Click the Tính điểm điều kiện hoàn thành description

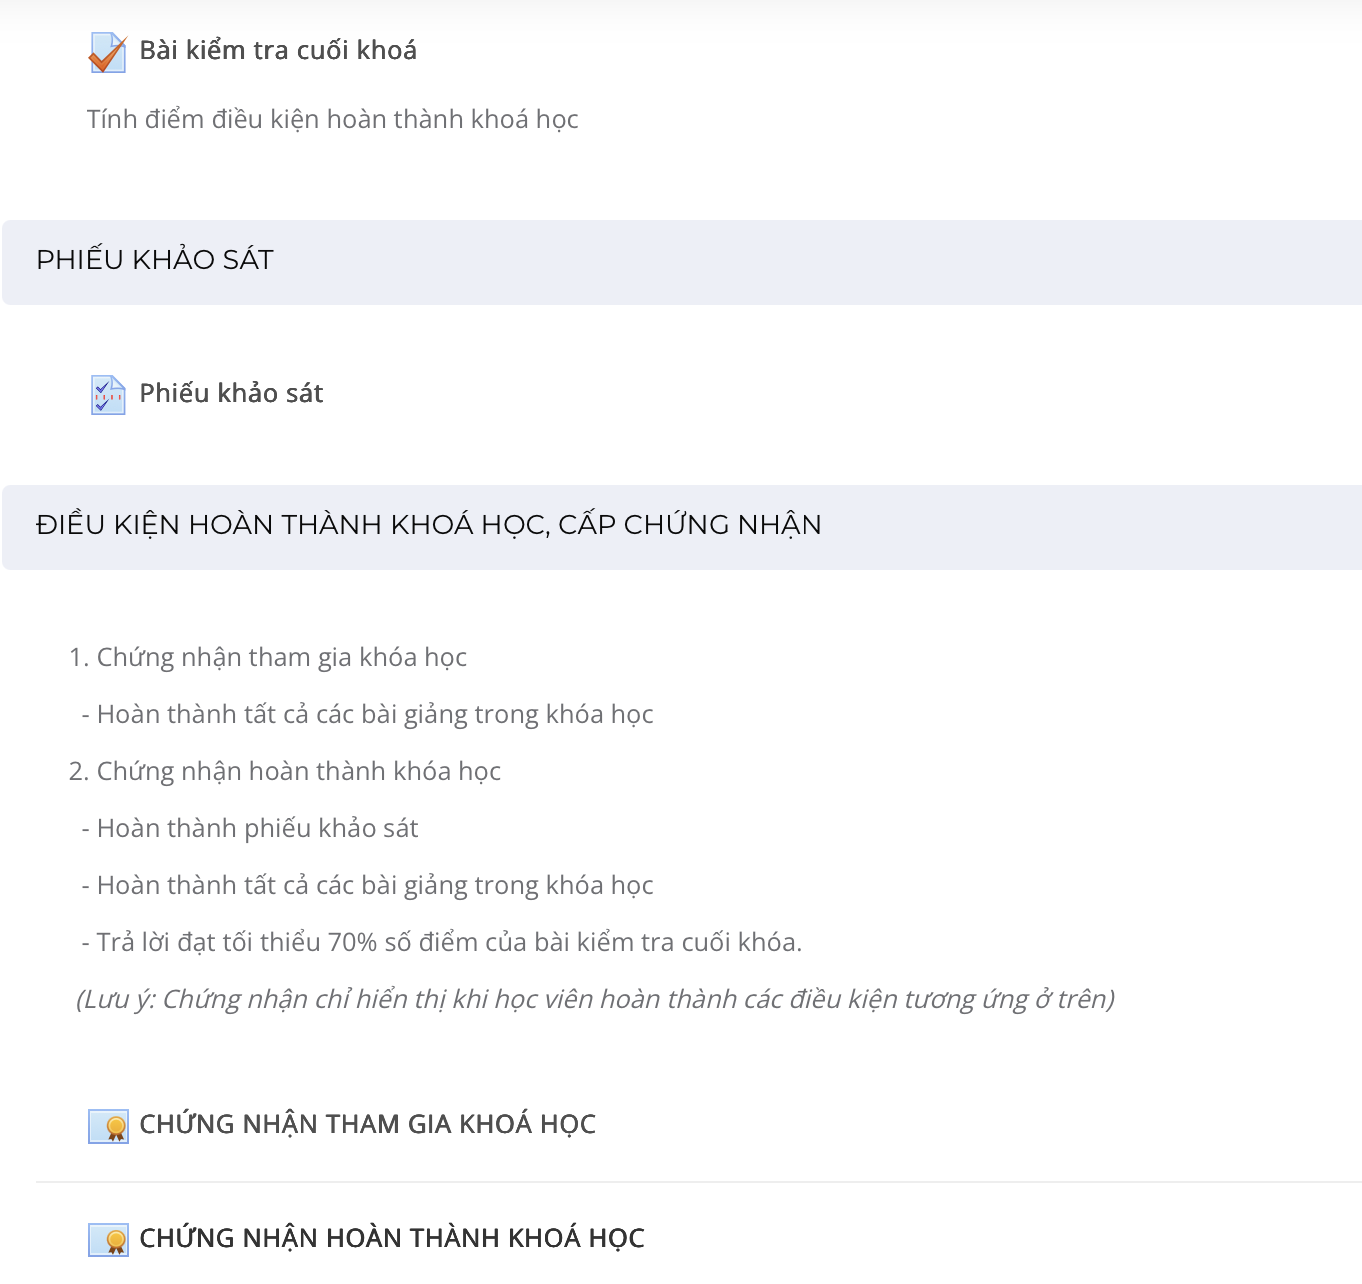[333, 119]
